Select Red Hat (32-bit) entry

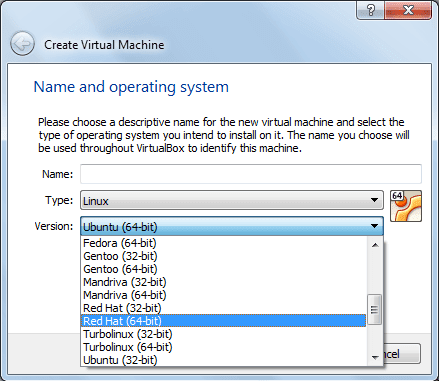tap(223, 308)
